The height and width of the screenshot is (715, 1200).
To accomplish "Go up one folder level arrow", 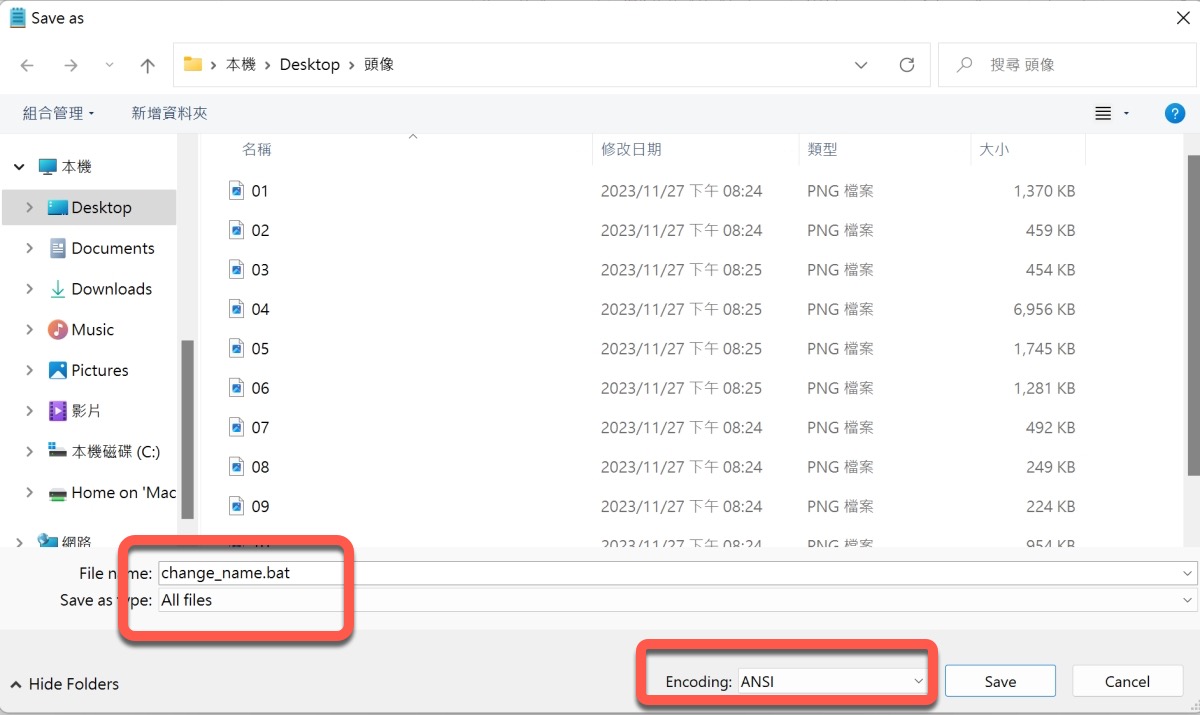I will [148, 65].
